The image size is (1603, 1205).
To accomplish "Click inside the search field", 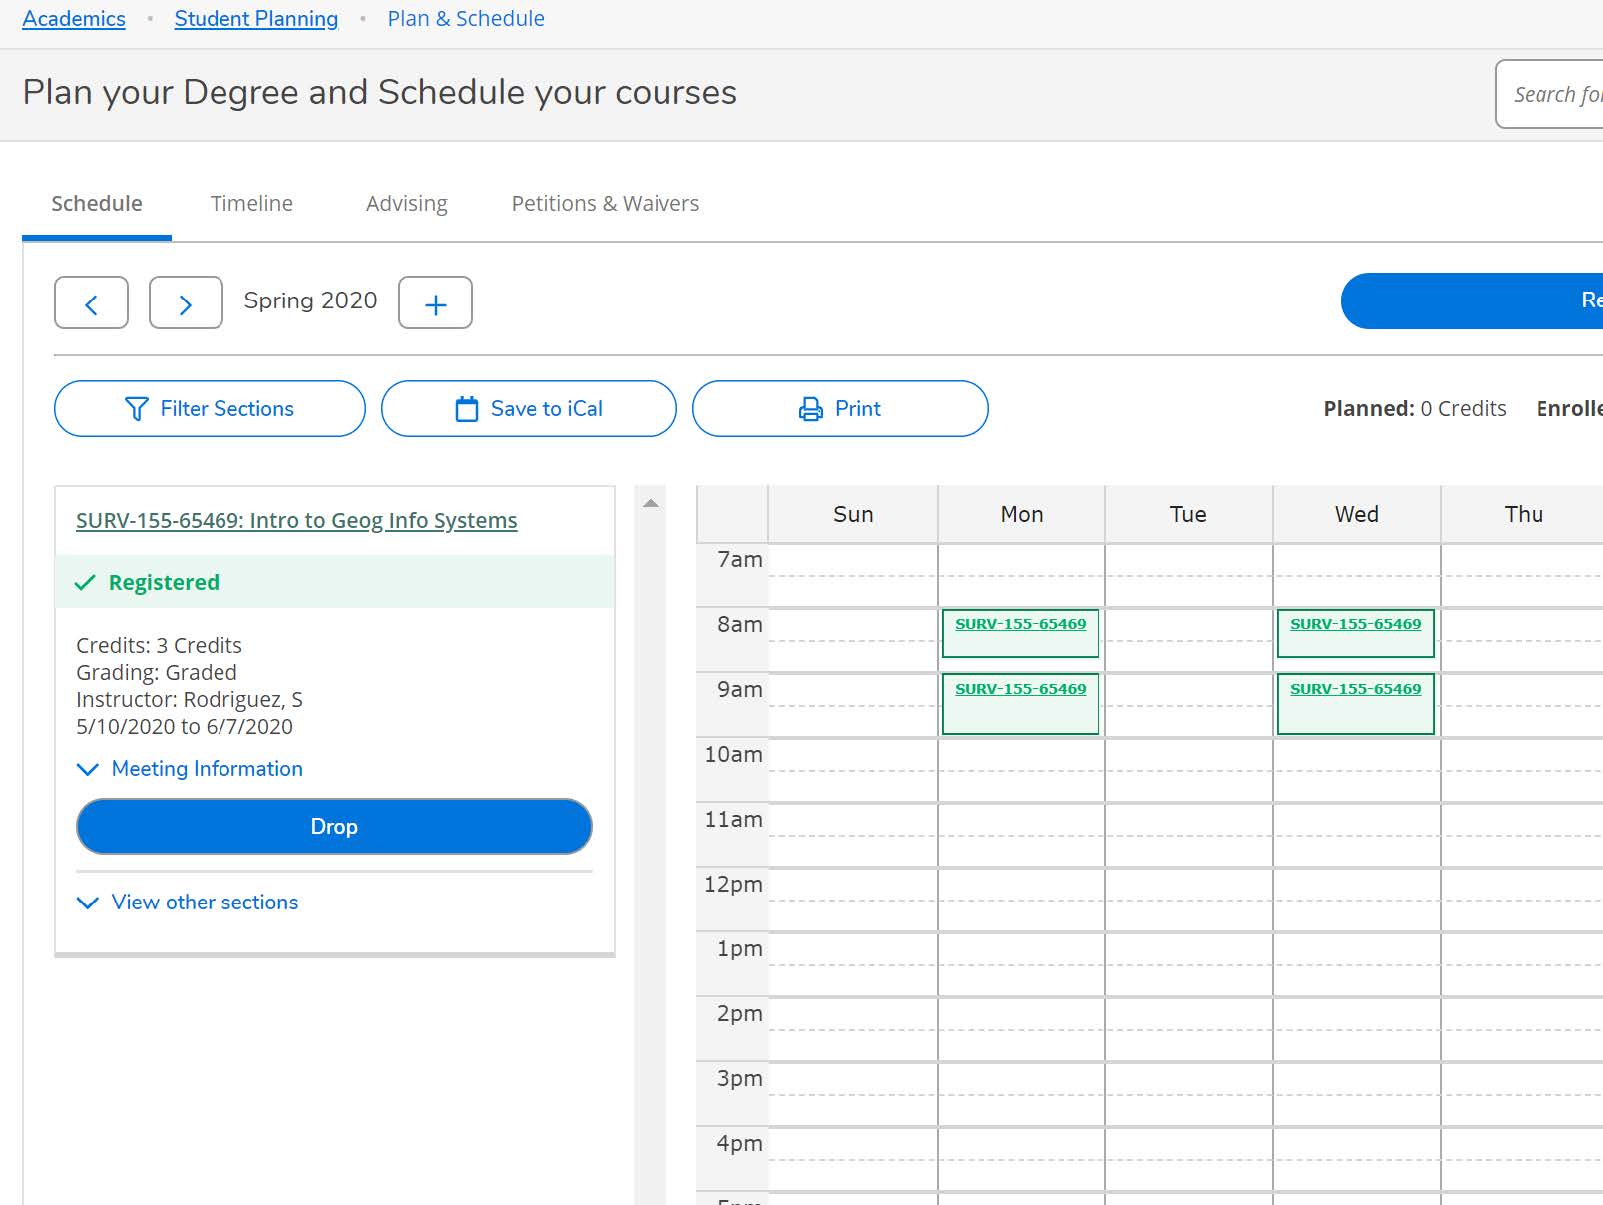I will (1555, 93).
